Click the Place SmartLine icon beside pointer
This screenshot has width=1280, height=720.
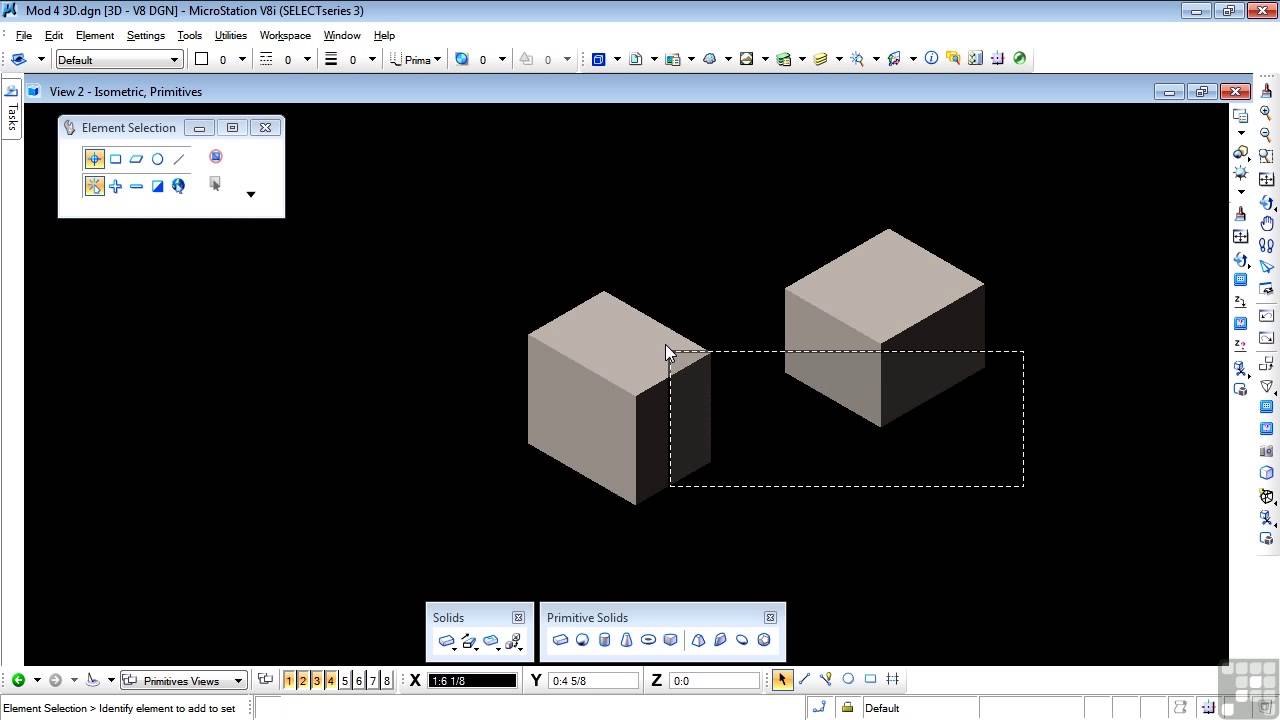click(x=804, y=679)
